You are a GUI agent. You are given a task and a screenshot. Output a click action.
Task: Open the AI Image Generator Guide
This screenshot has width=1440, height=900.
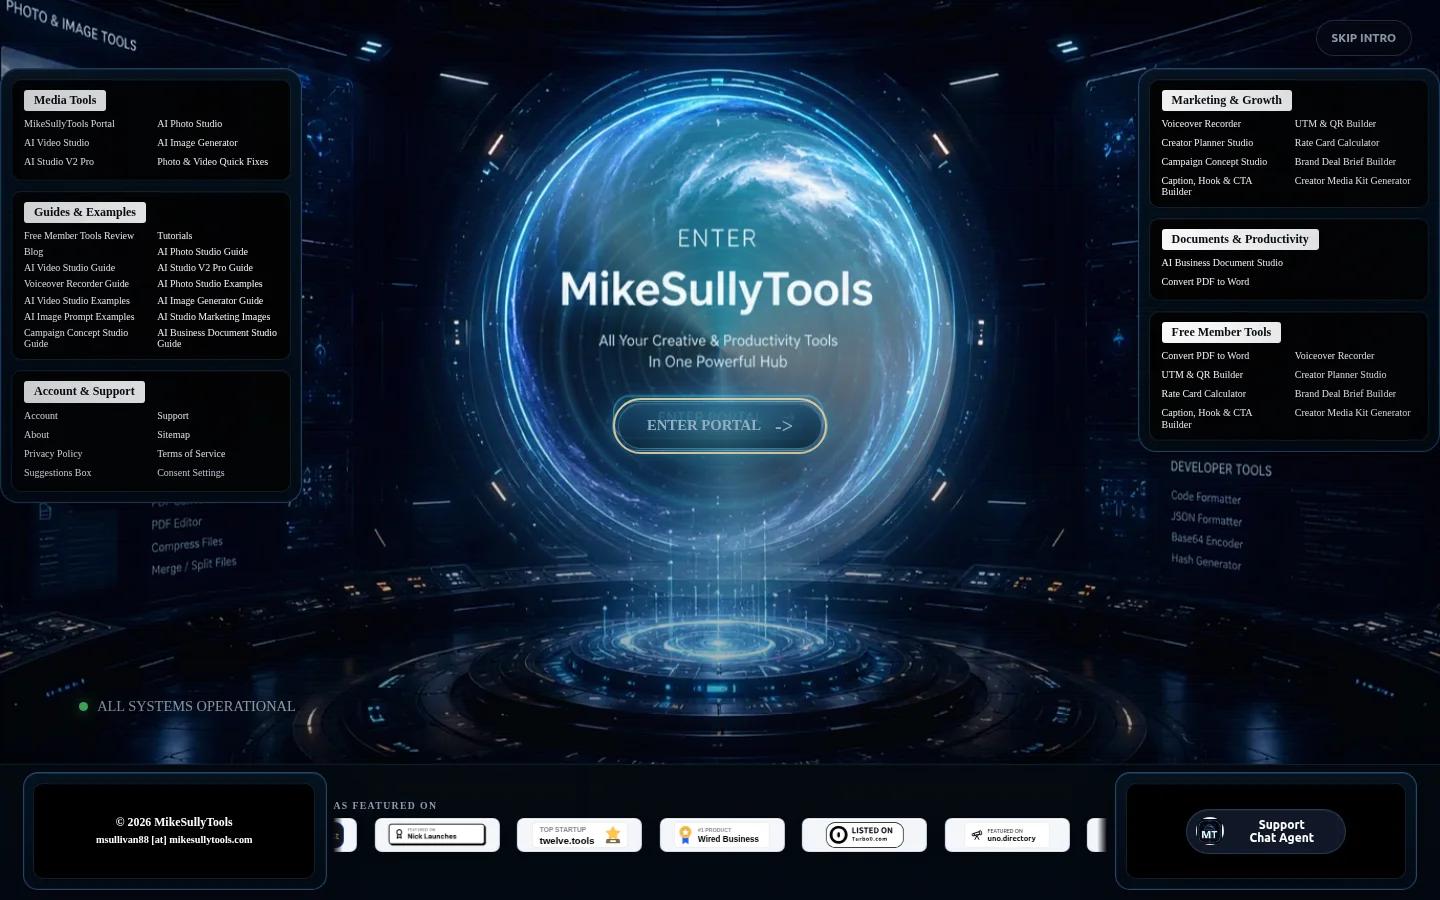(210, 301)
